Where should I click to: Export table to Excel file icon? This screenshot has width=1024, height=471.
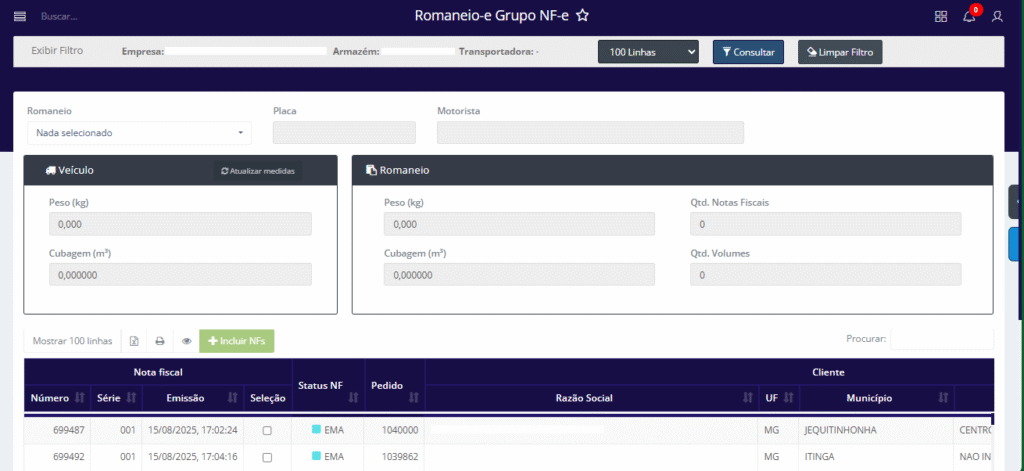pos(134,341)
